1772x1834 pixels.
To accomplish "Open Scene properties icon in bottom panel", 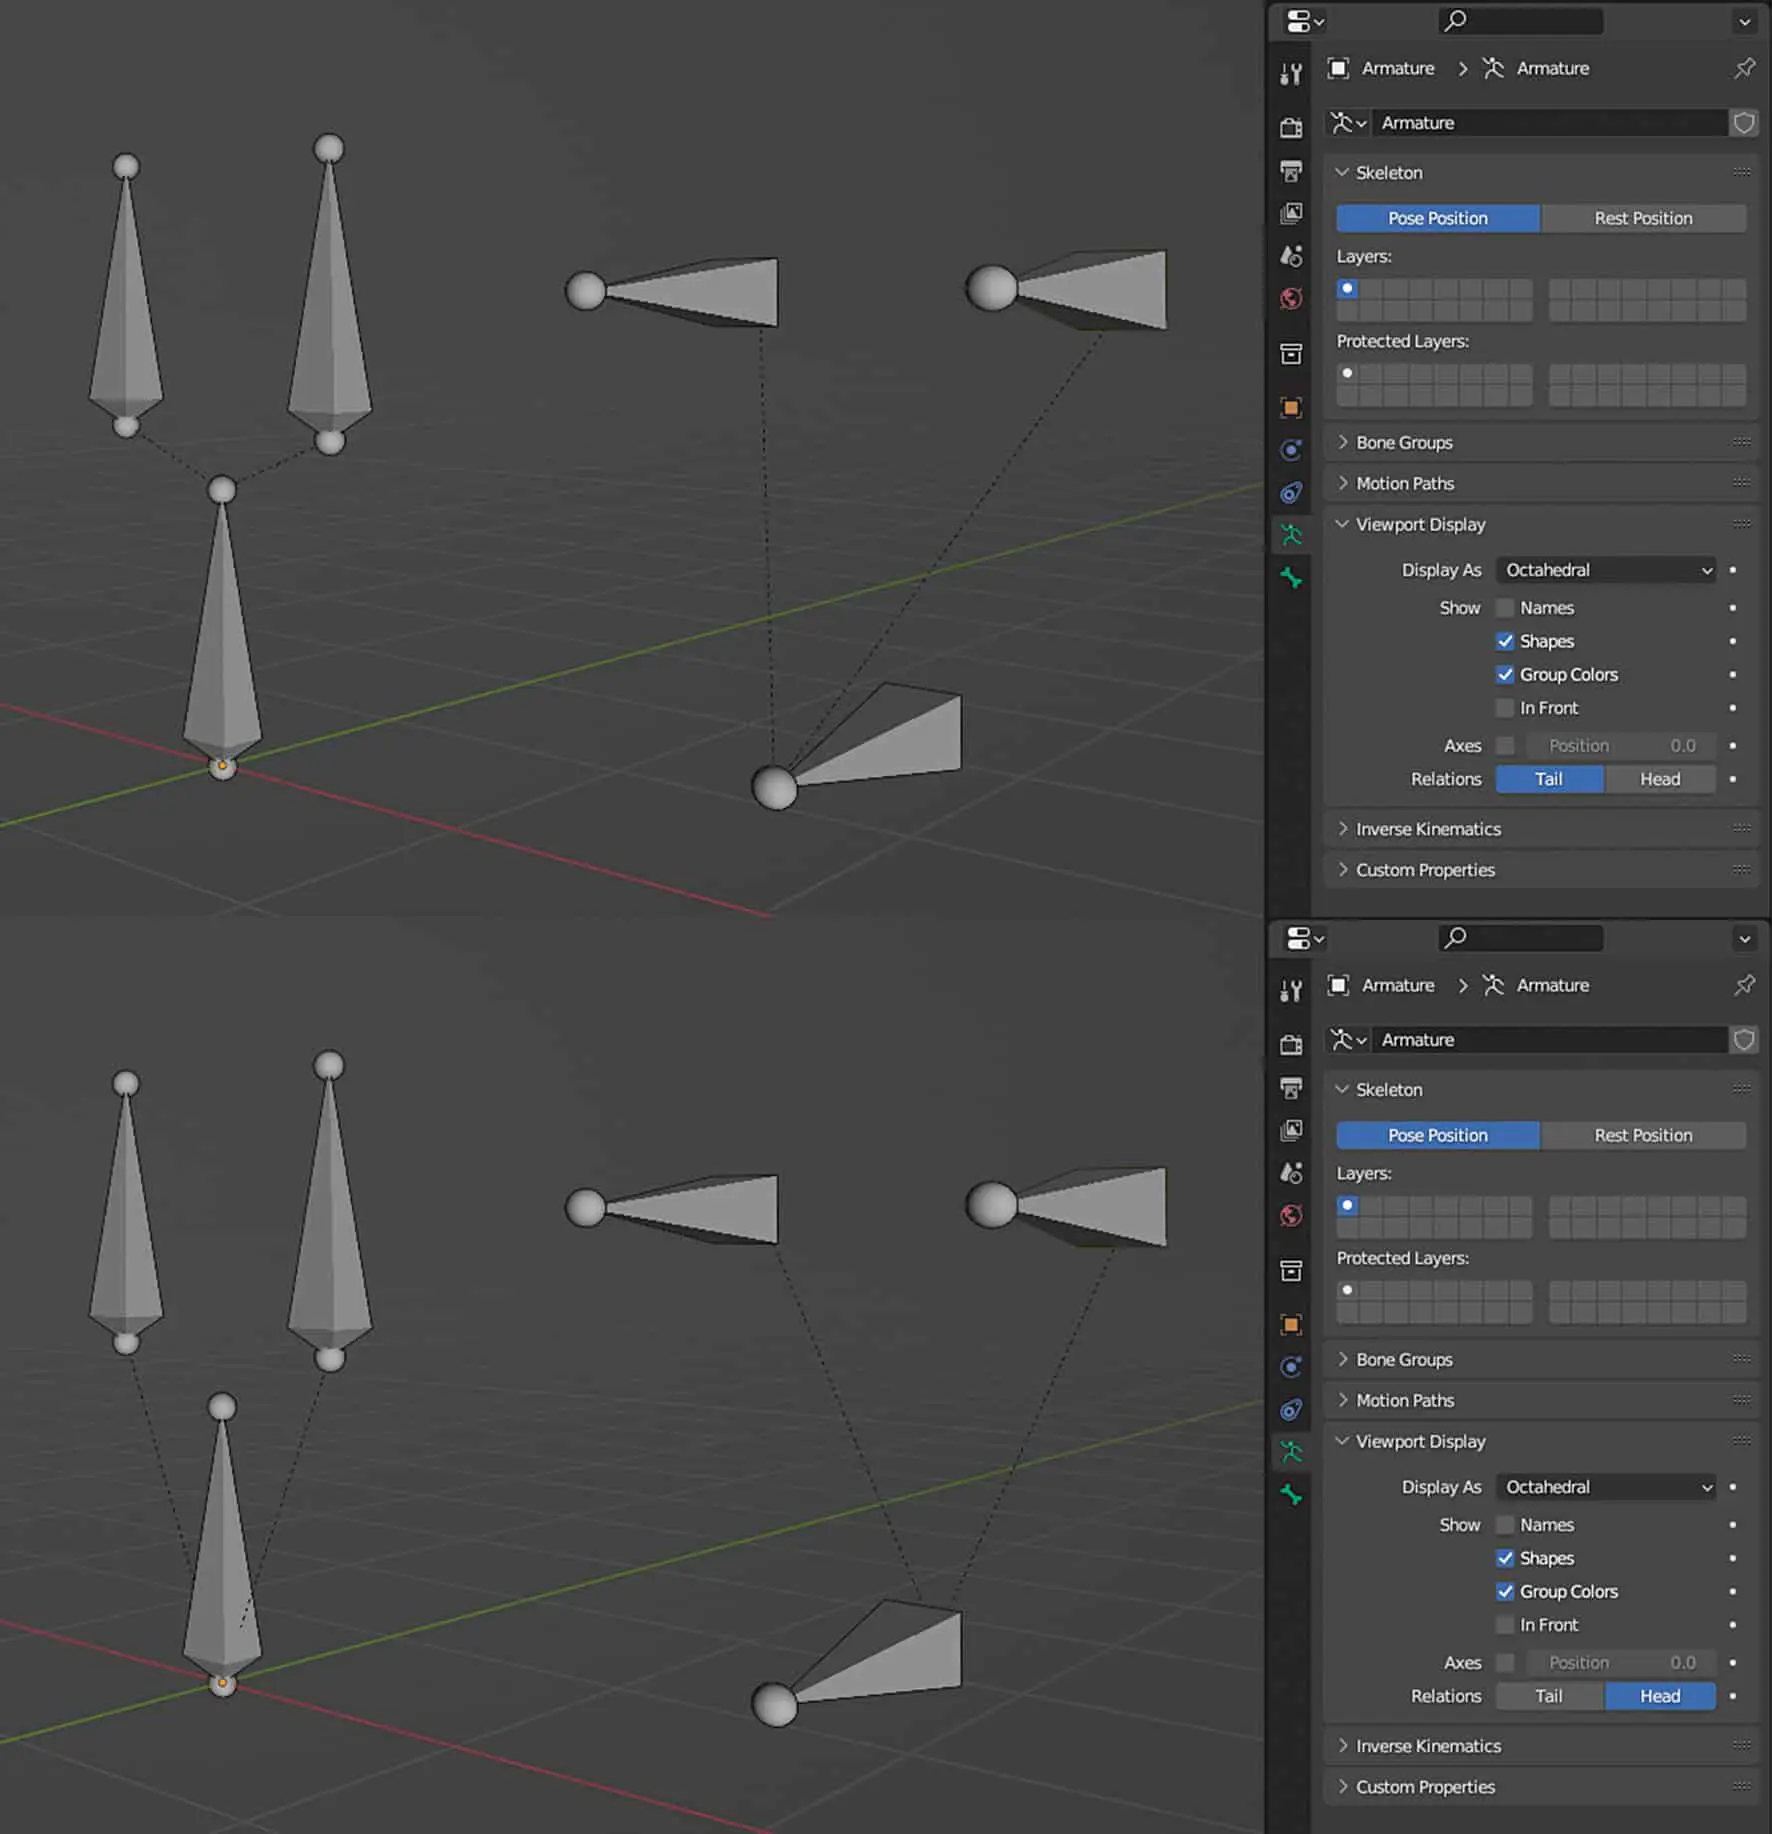I will click(x=1291, y=1173).
